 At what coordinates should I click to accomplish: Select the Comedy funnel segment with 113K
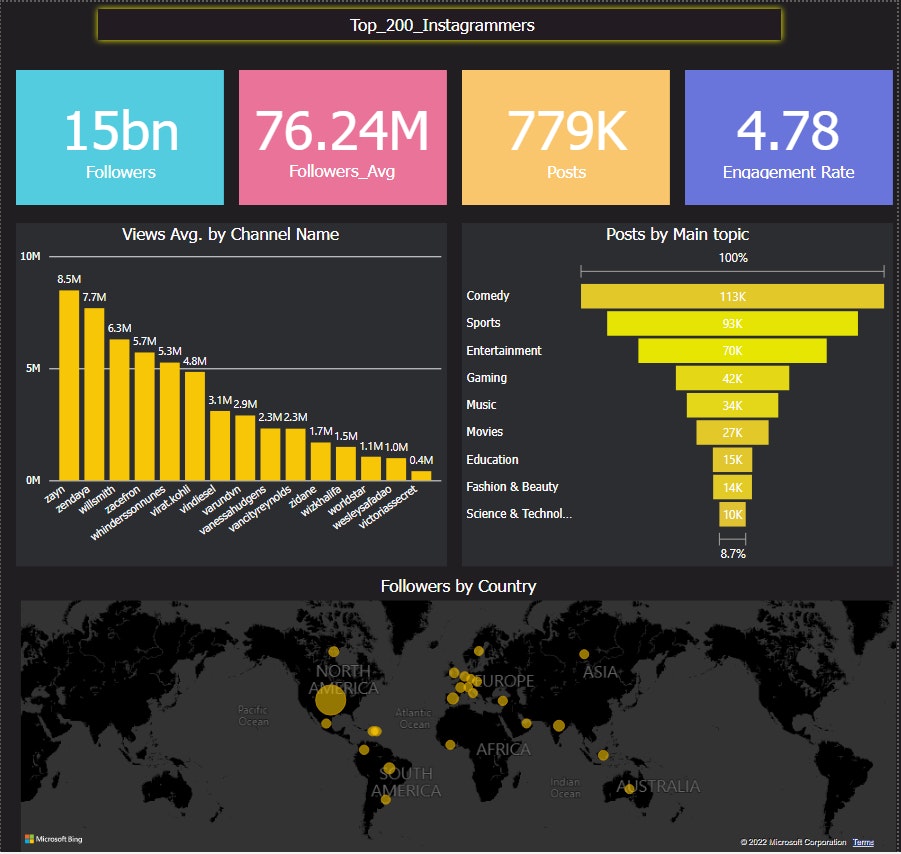[x=732, y=297]
